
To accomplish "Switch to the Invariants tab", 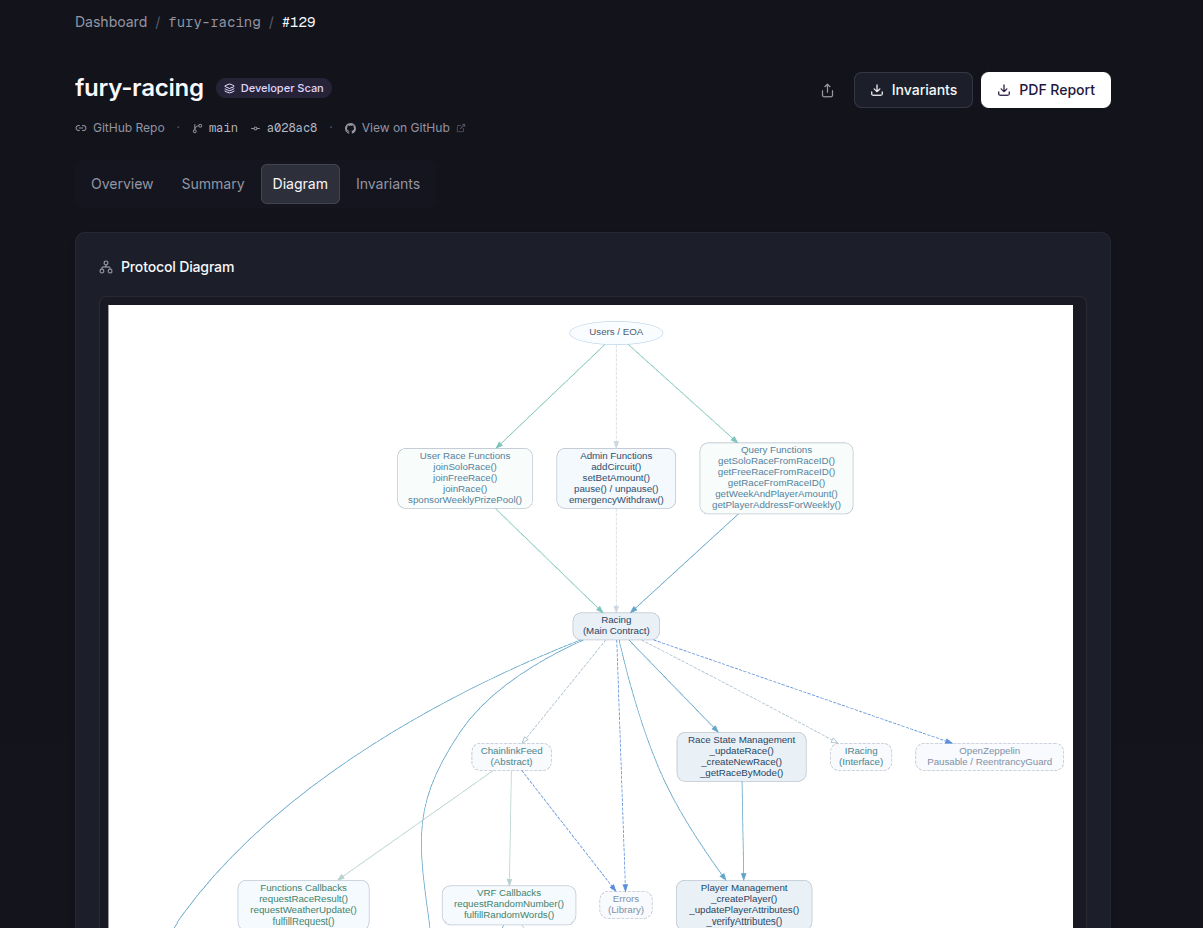I will coord(388,184).
